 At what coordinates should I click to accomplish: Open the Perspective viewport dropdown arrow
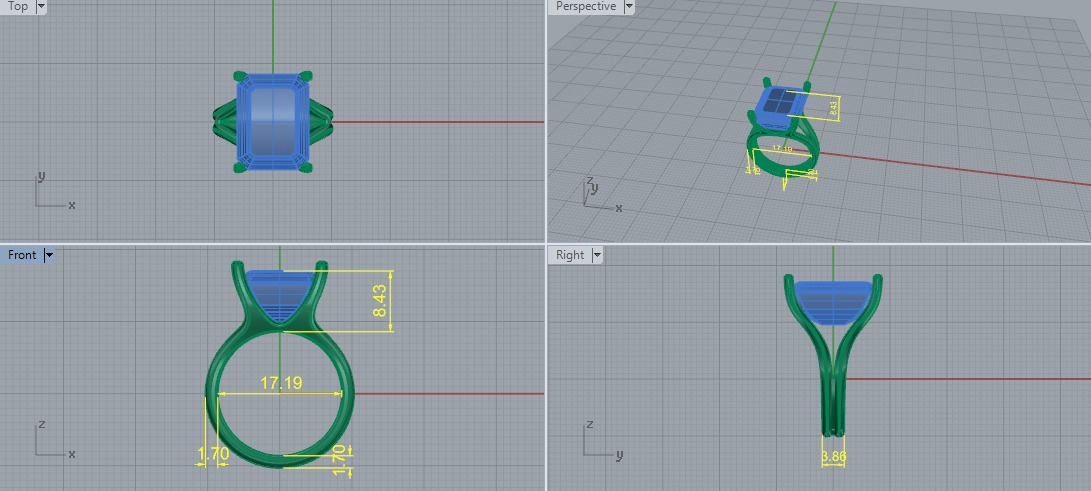[629, 6]
